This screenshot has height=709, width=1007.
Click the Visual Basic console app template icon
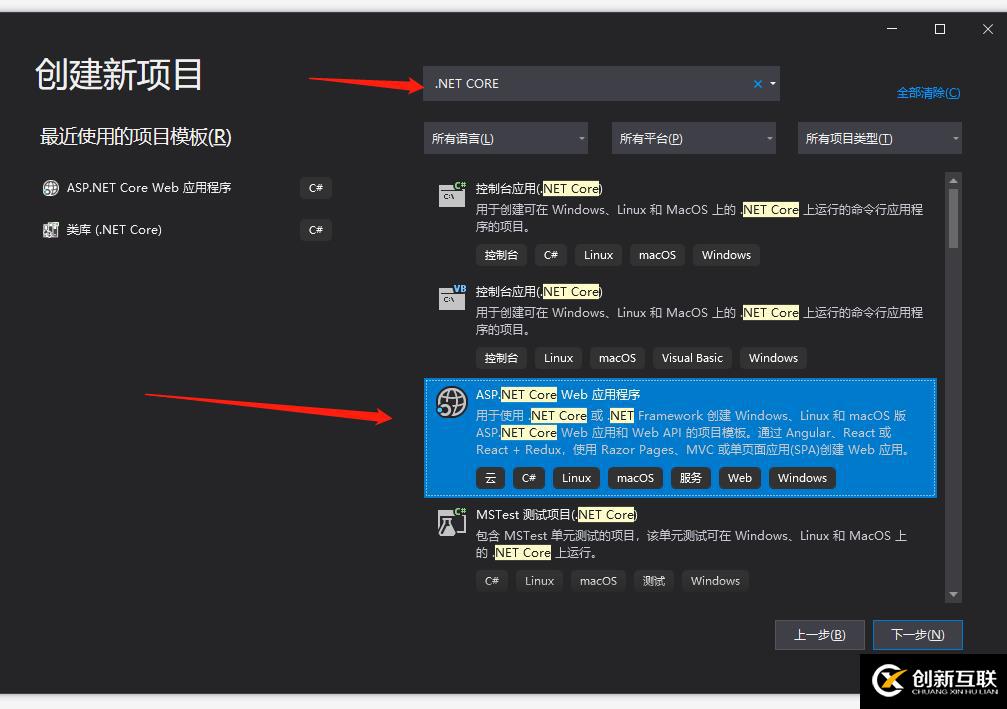pos(451,297)
